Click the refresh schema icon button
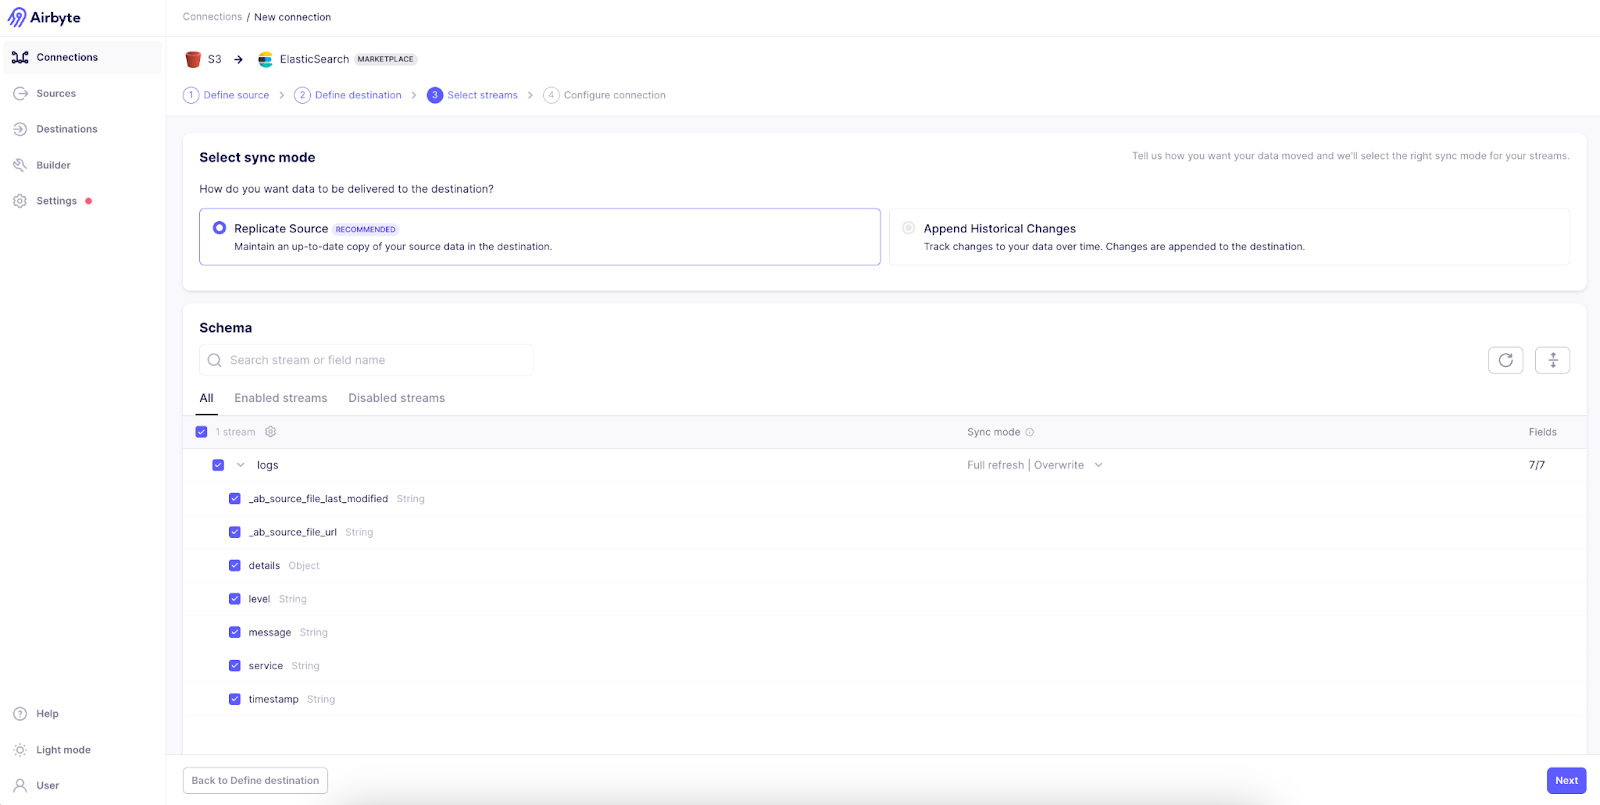 click(1505, 360)
